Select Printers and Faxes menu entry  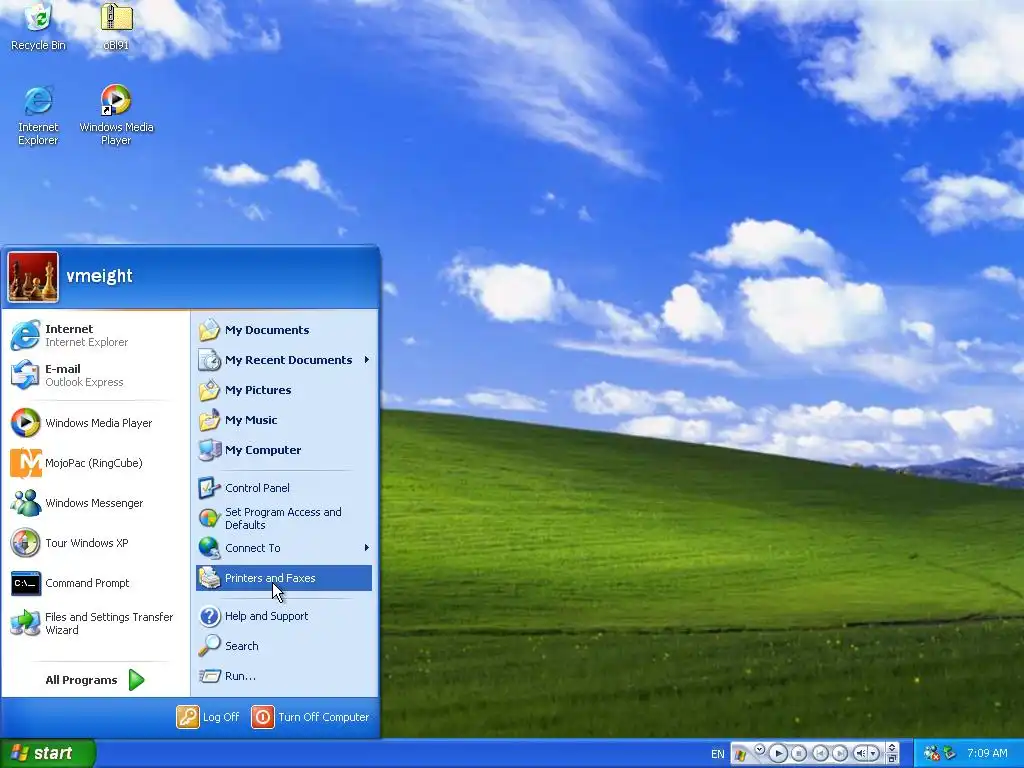(284, 578)
